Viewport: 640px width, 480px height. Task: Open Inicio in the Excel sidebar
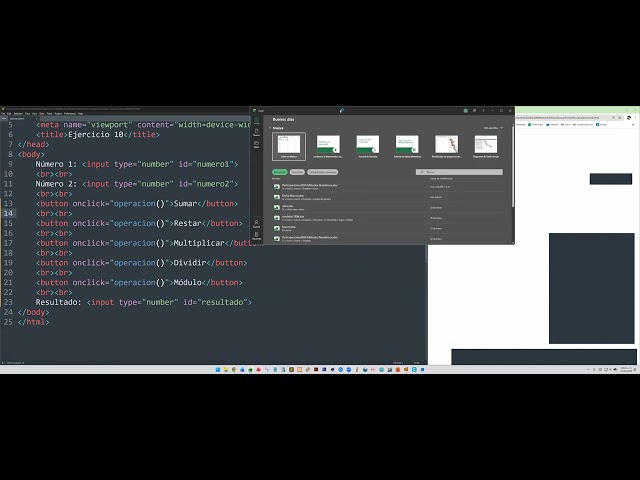tap(257, 120)
